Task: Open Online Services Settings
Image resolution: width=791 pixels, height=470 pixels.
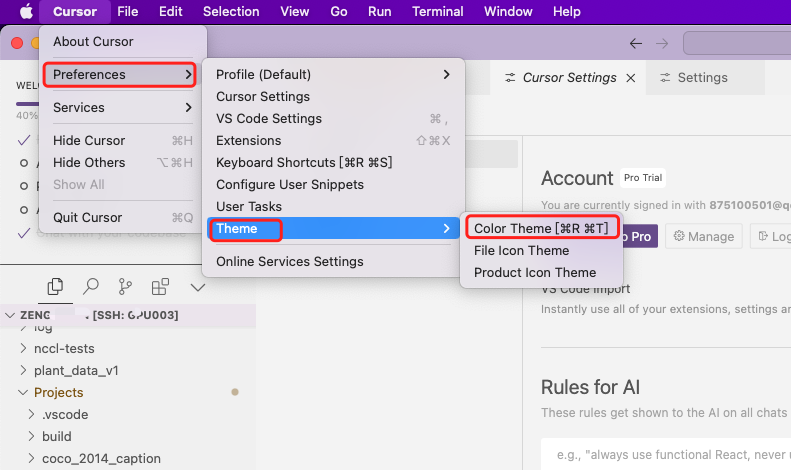Action: (x=333, y=261)
